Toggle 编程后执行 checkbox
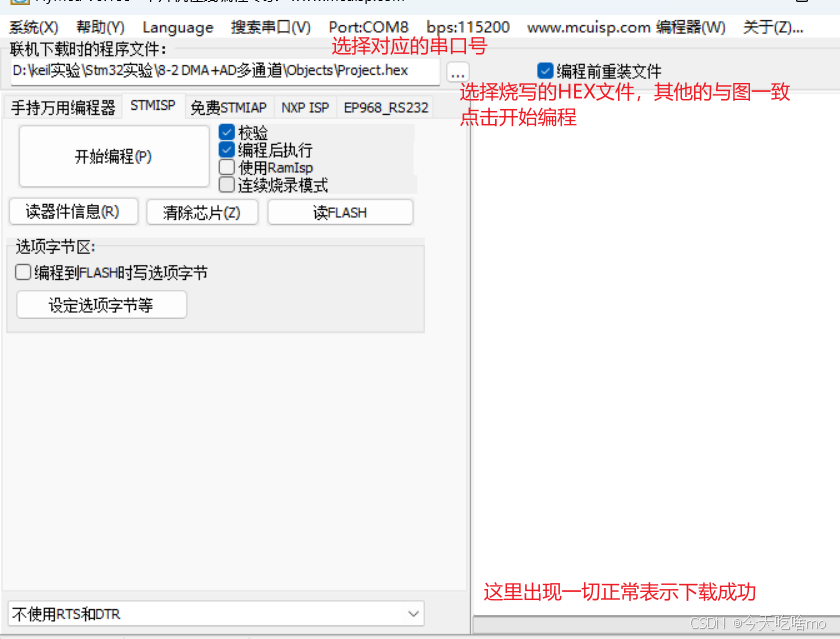The image size is (840, 639). (x=227, y=149)
